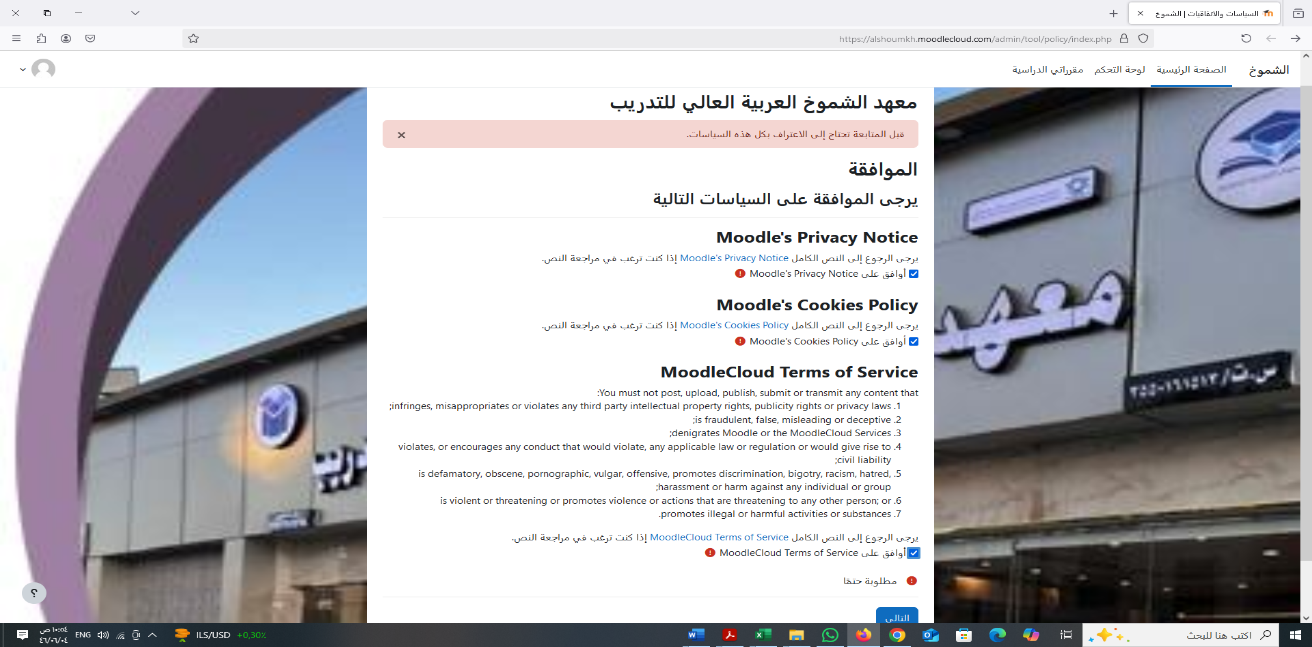Viewport: 1312px width, 647px height.
Task: Click the Moodle's Privacy Notice heading
Action: pos(817,237)
